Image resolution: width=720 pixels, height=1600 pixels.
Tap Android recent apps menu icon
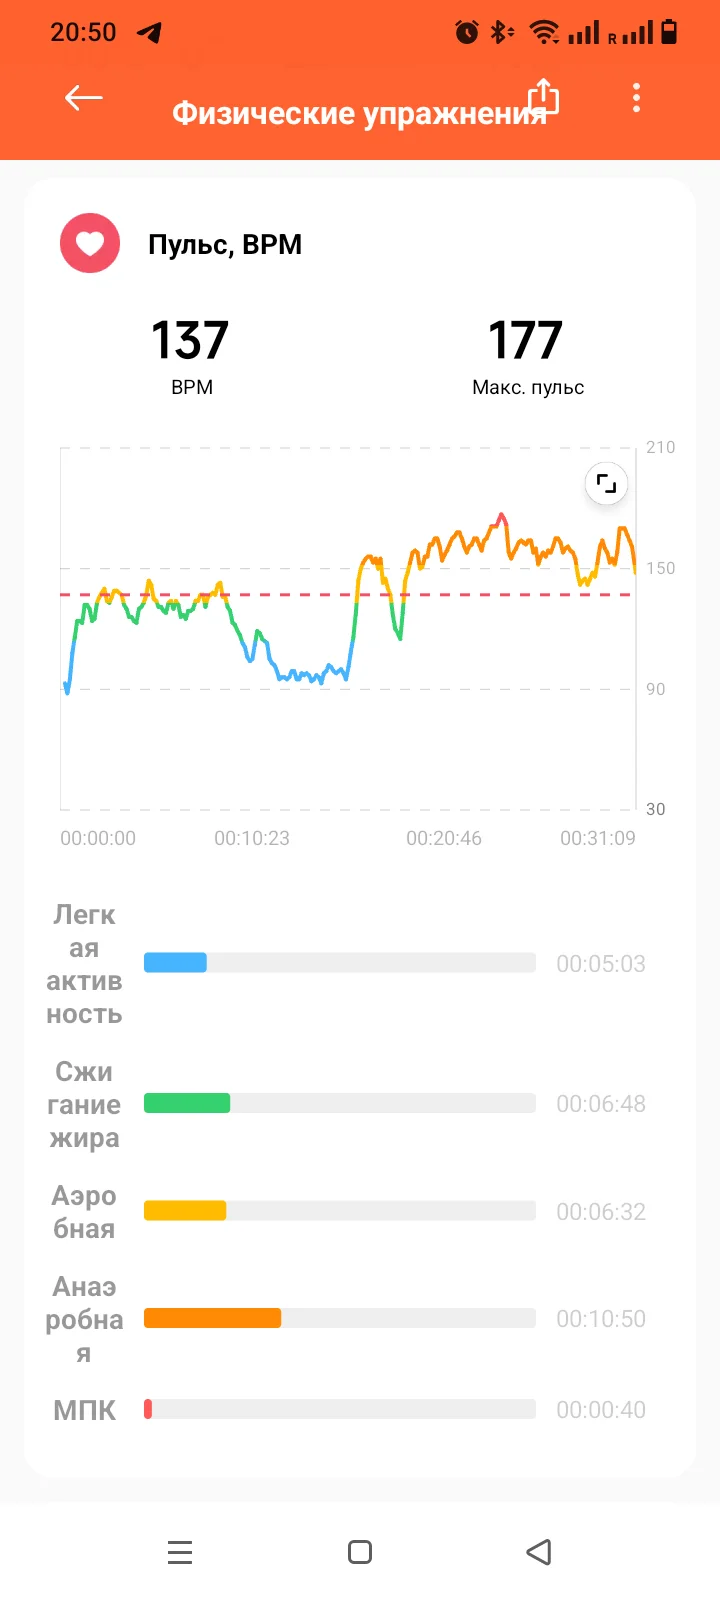click(x=180, y=1552)
